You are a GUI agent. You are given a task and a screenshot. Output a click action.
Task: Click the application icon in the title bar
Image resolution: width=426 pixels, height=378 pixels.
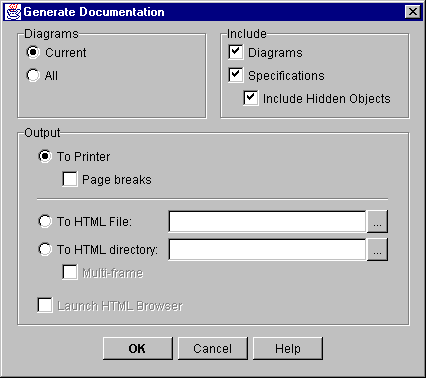pos(13,12)
